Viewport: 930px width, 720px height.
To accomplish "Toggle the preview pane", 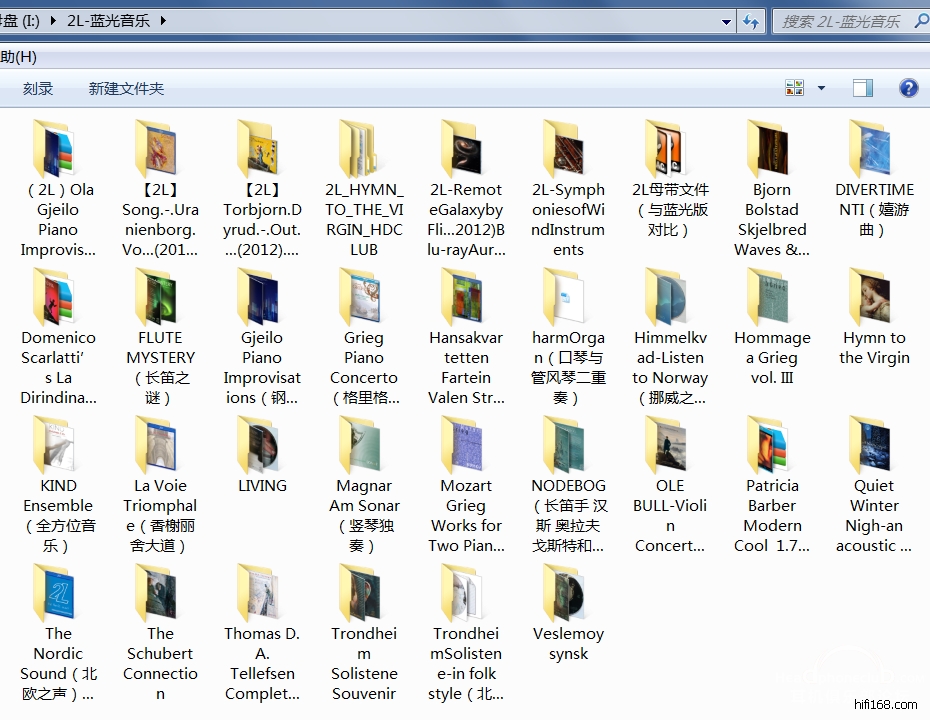I will 862,88.
